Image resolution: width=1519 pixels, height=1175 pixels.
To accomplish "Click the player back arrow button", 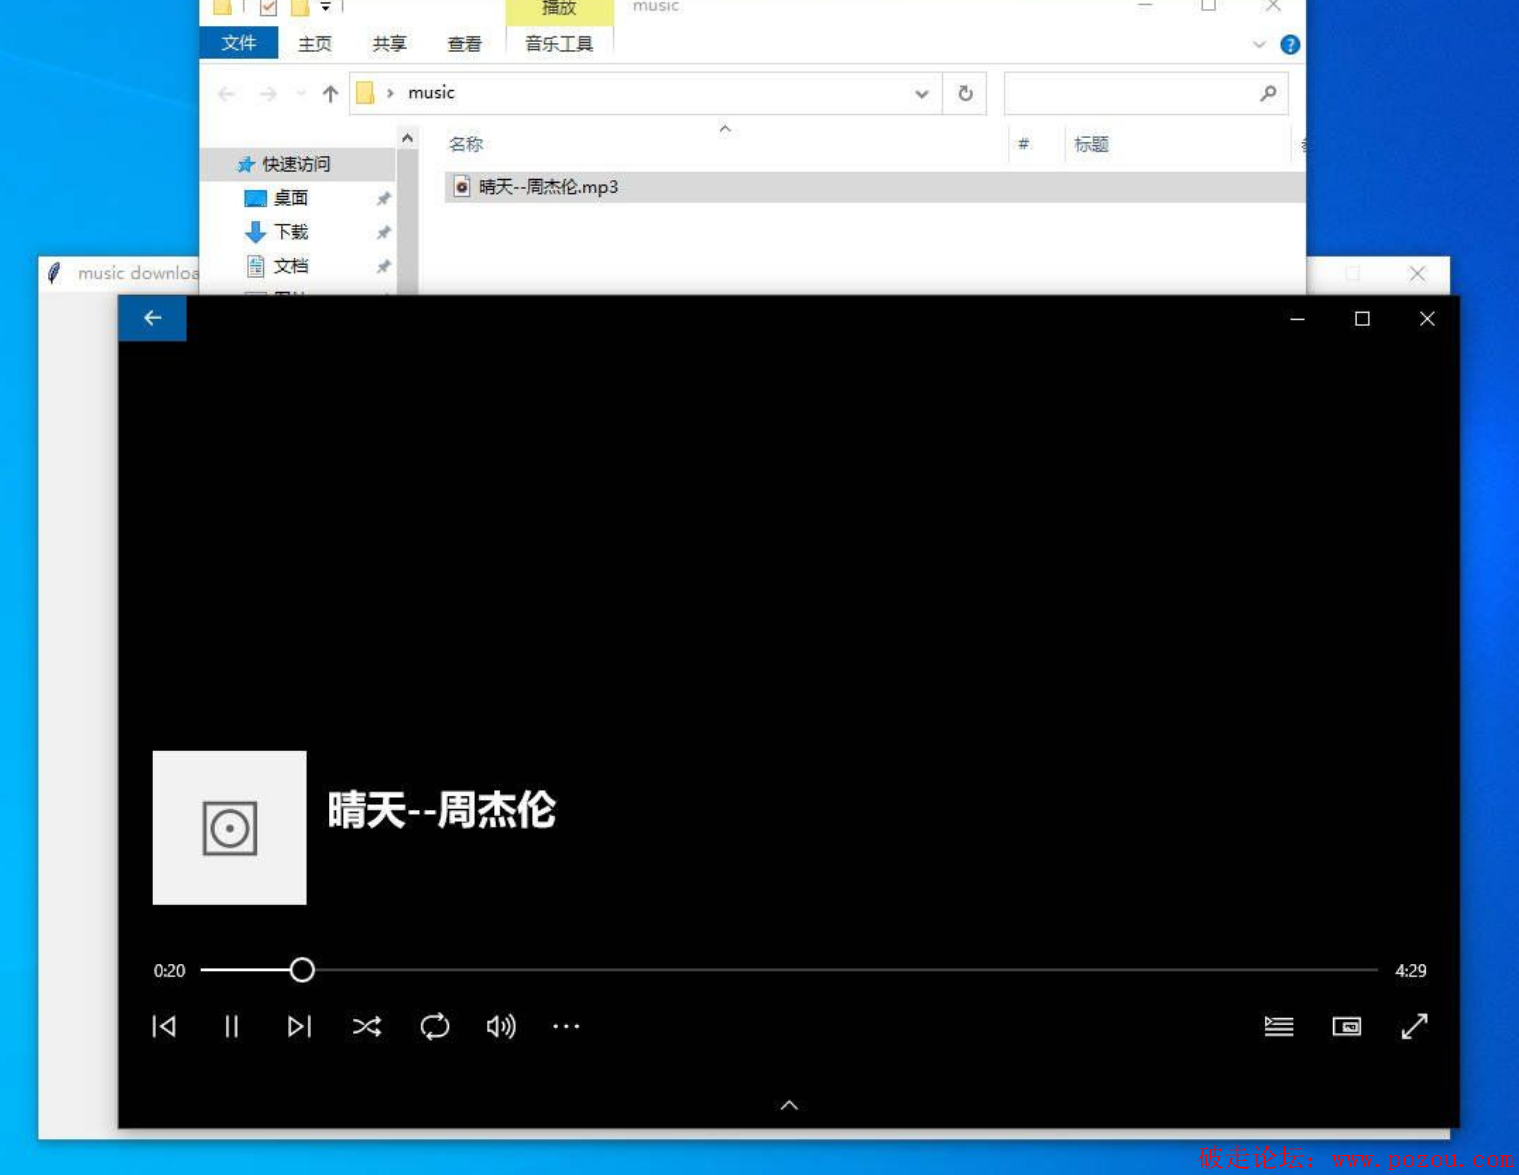I will 153,318.
